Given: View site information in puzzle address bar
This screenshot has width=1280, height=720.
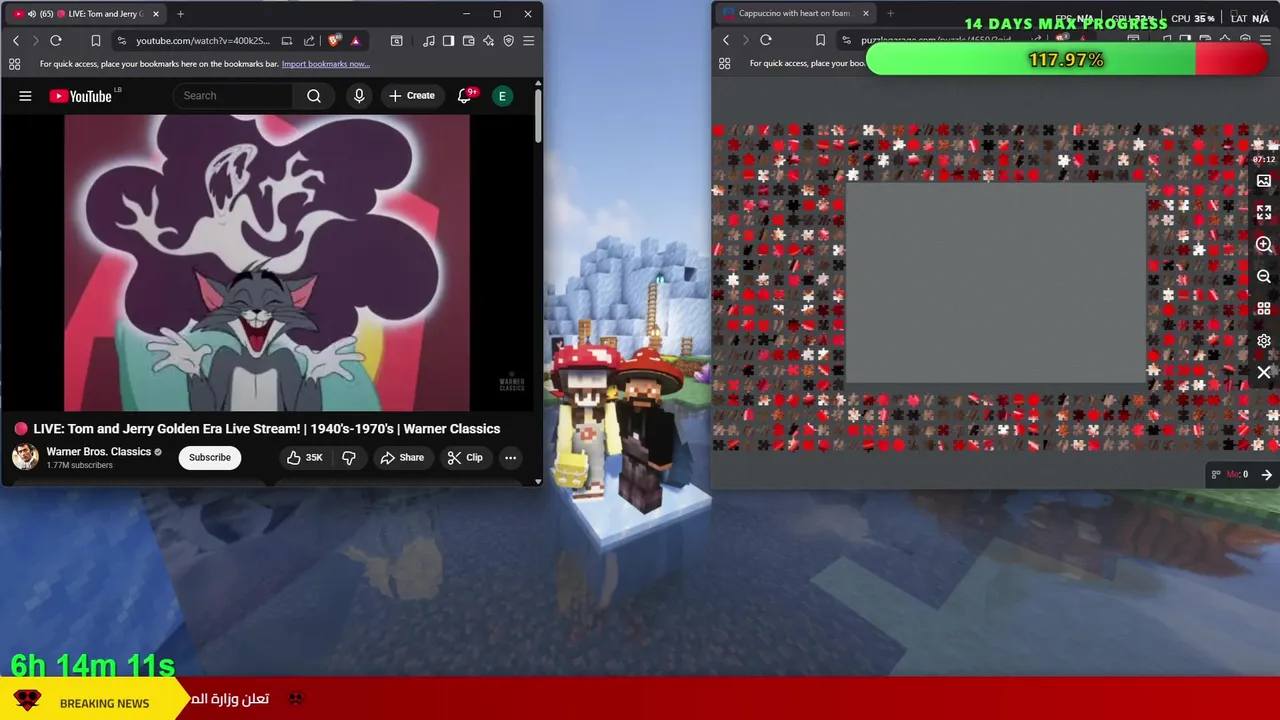Looking at the screenshot, I should pyautogui.click(x=846, y=40).
